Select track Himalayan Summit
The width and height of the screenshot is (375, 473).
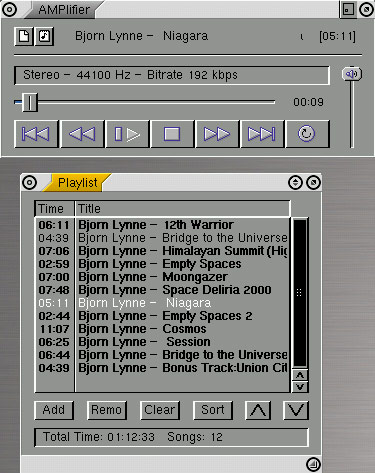[162, 251]
